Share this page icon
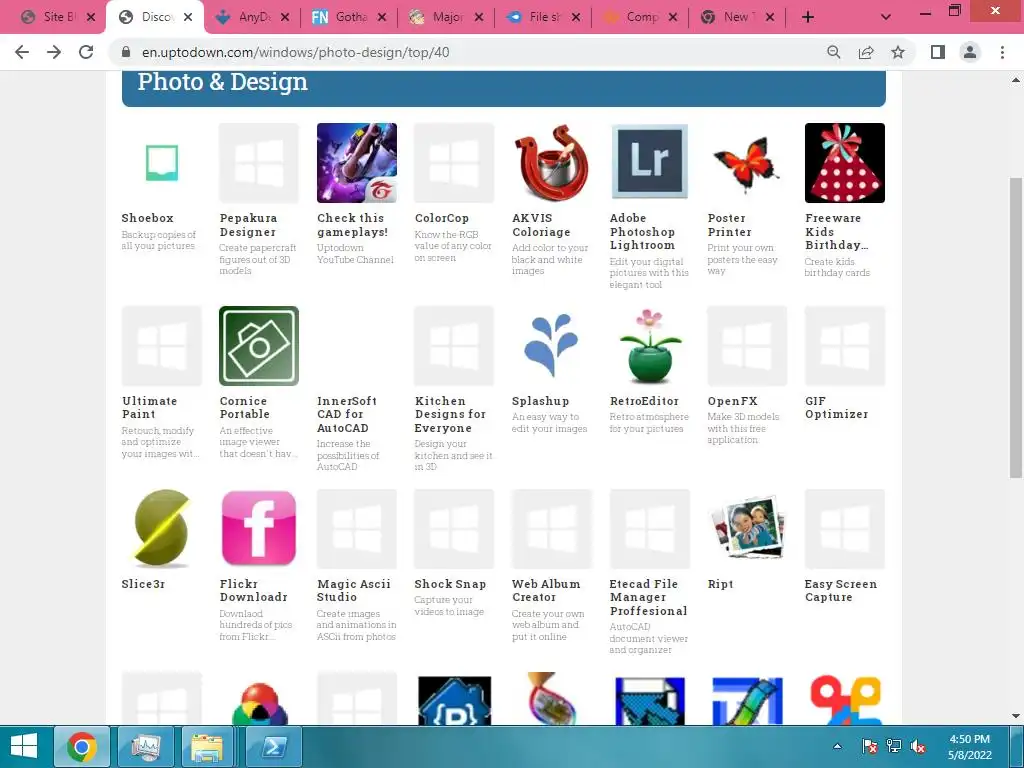Image resolution: width=1024 pixels, height=768 pixels. (866, 52)
